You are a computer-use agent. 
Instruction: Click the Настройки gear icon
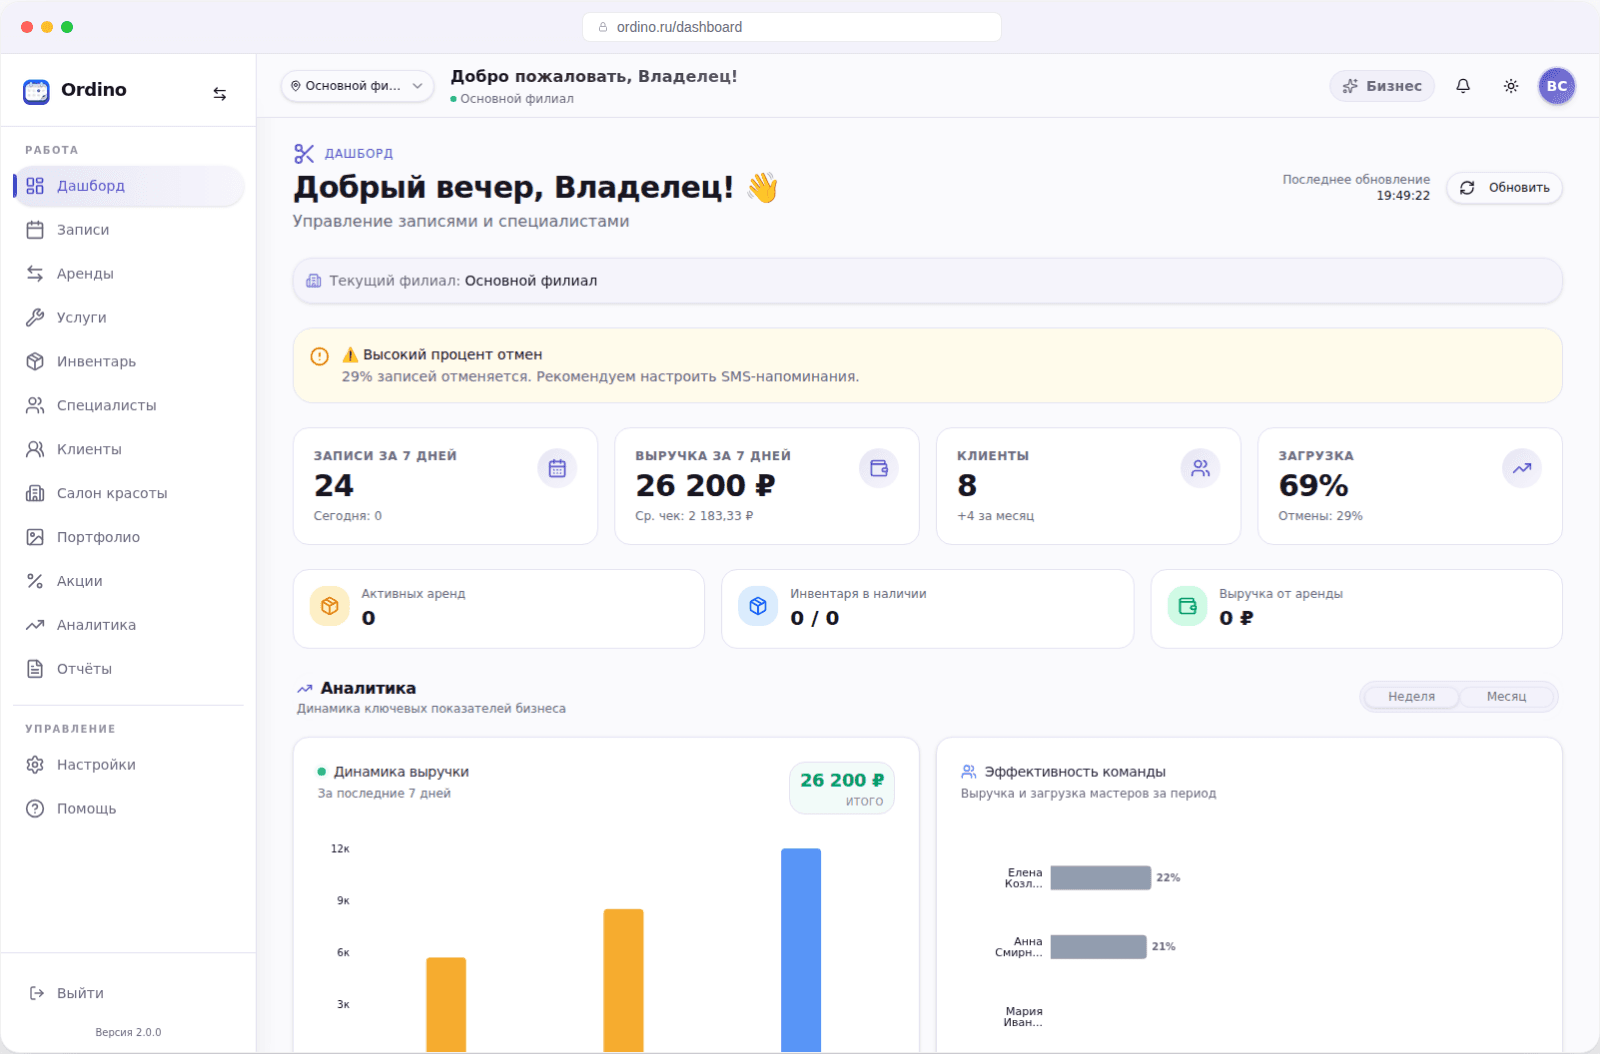pyautogui.click(x=35, y=765)
